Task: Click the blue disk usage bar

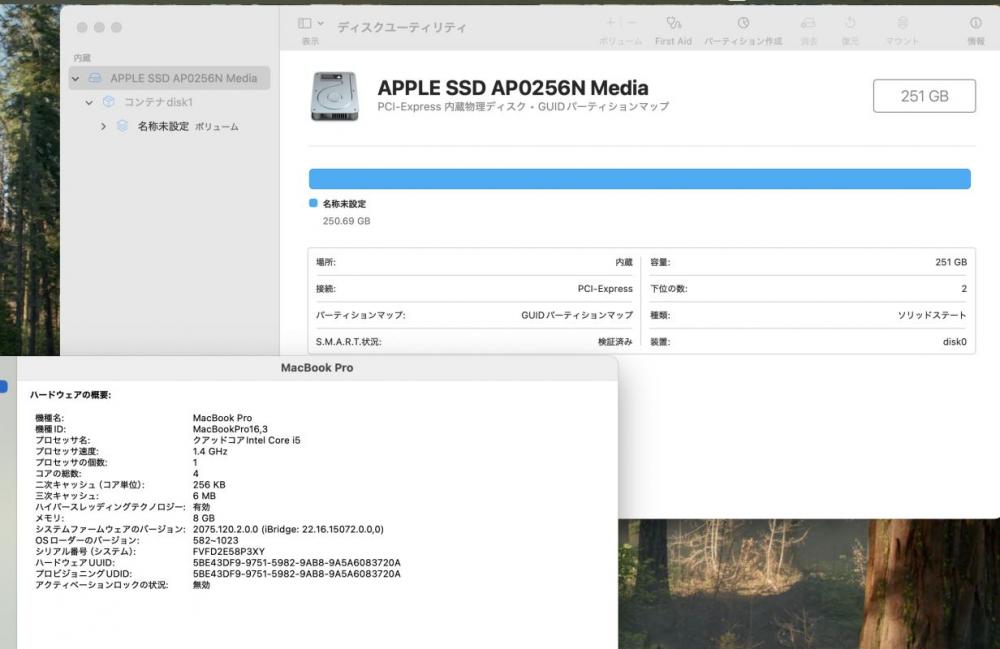Action: click(x=640, y=179)
